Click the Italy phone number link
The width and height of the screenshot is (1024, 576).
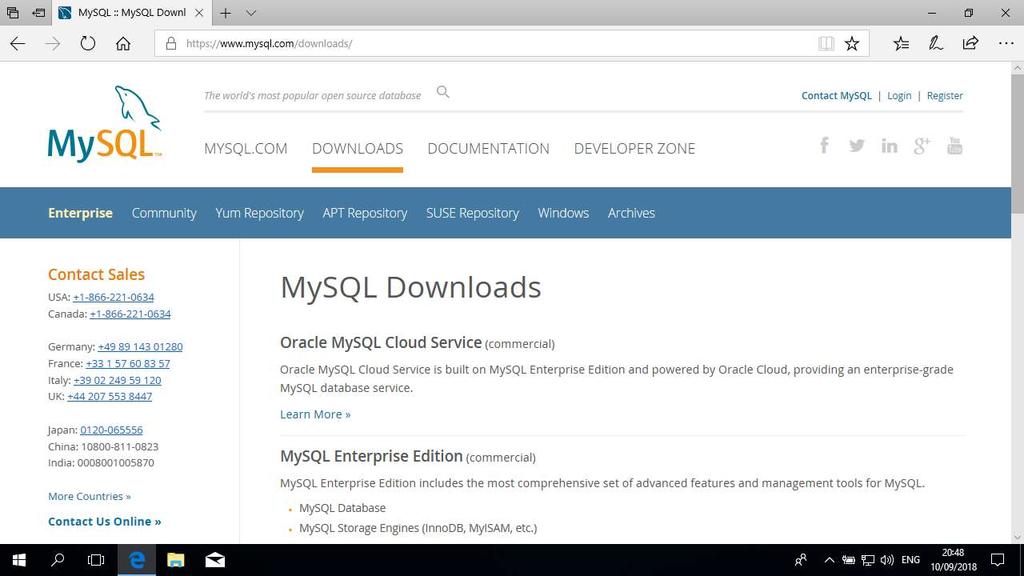pos(118,380)
